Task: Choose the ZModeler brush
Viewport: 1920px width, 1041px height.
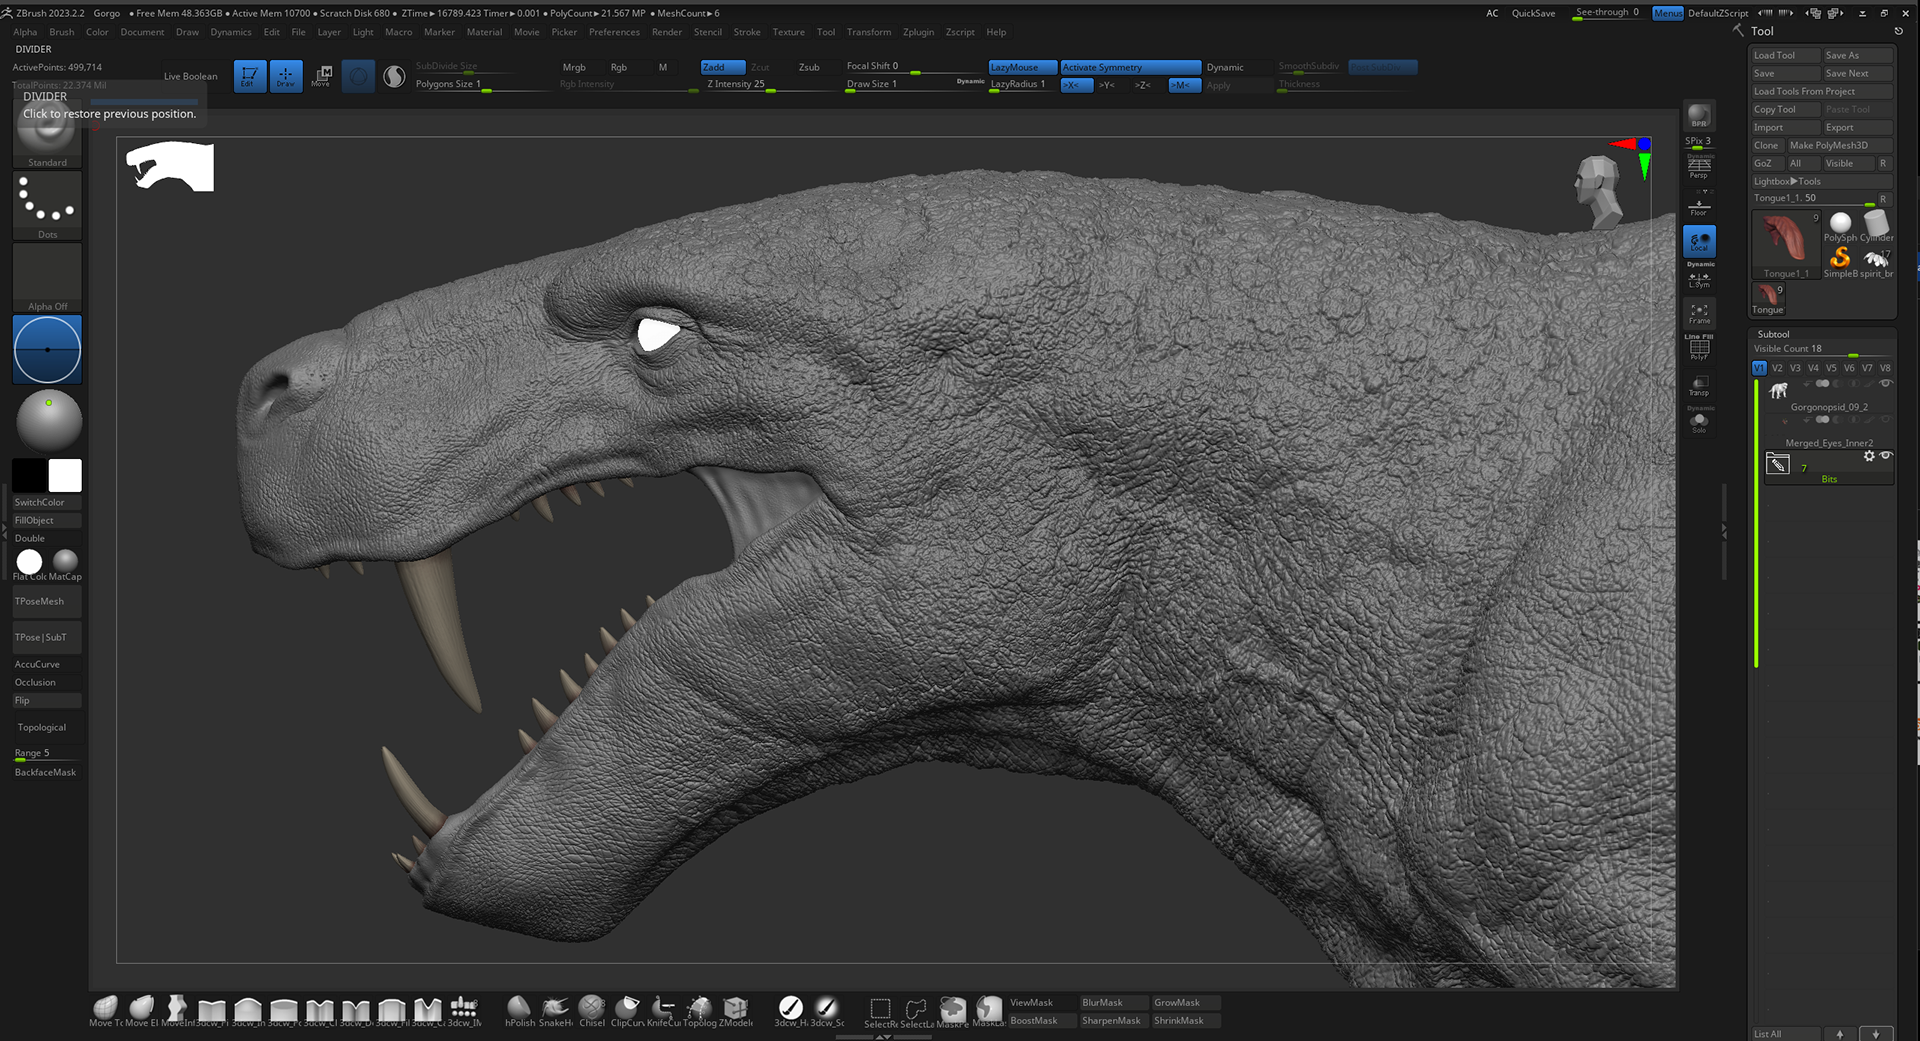Action: (x=736, y=1008)
